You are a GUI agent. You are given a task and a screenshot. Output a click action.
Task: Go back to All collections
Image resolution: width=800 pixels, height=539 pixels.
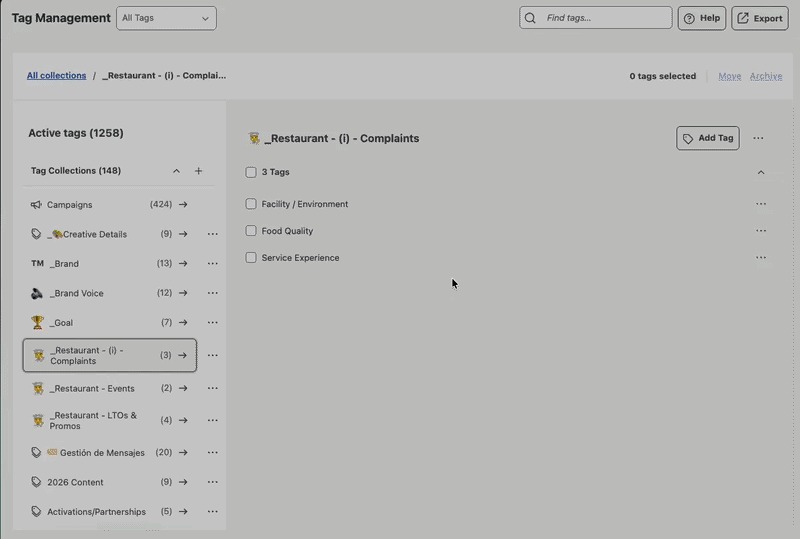click(57, 76)
